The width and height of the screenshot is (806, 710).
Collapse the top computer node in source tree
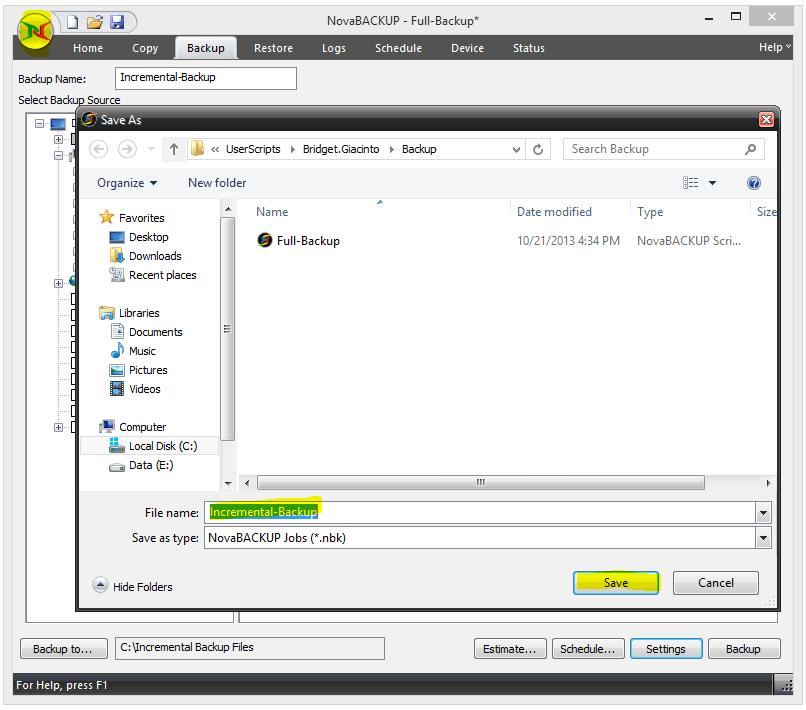(x=40, y=123)
